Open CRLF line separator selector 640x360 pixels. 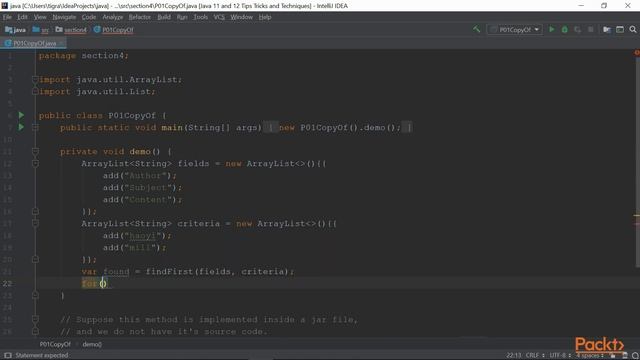(x=535, y=356)
